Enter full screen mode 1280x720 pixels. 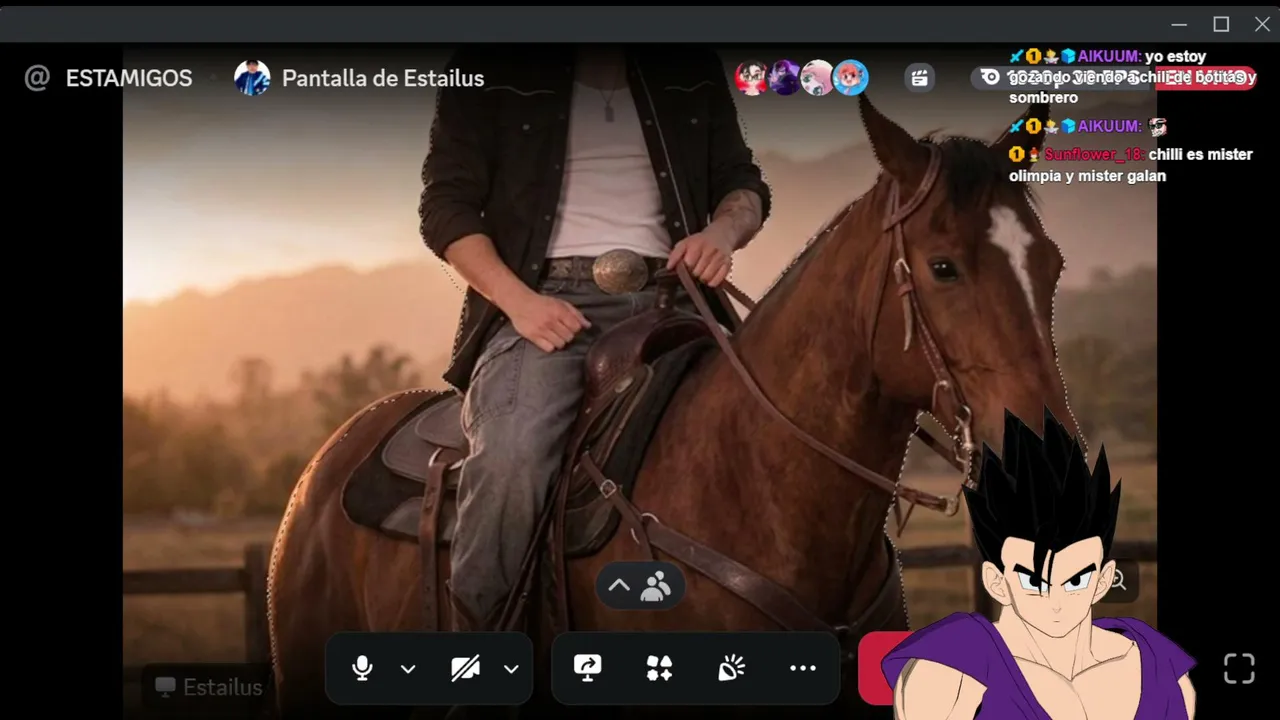click(x=1239, y=669)
